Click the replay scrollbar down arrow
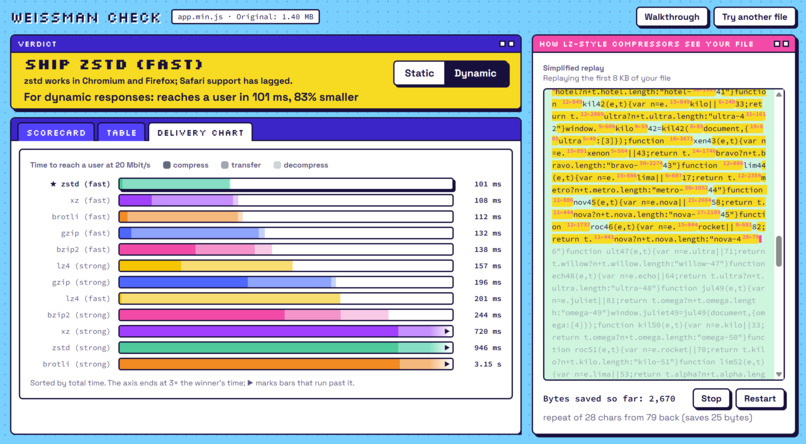 [779, 374]
